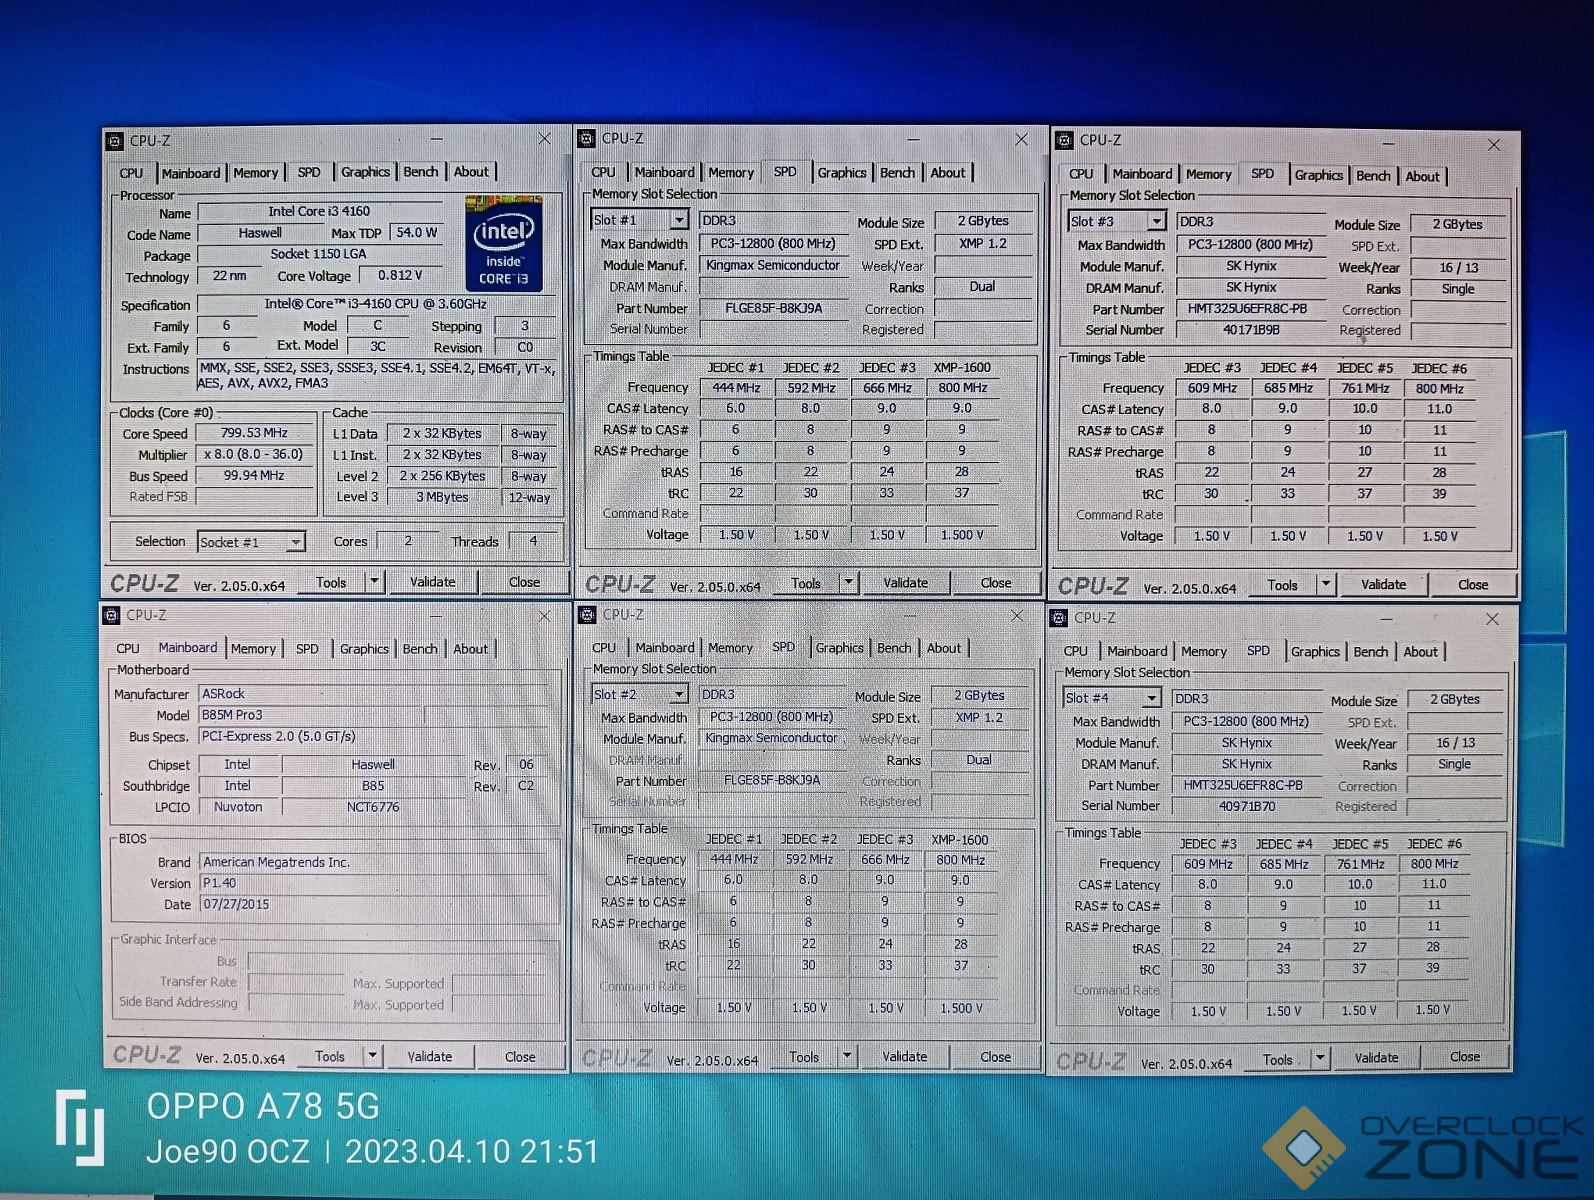Select Bench tab in the Slot #3 window
This screenshot has width=1594, height=1200.
(1373, 176)
